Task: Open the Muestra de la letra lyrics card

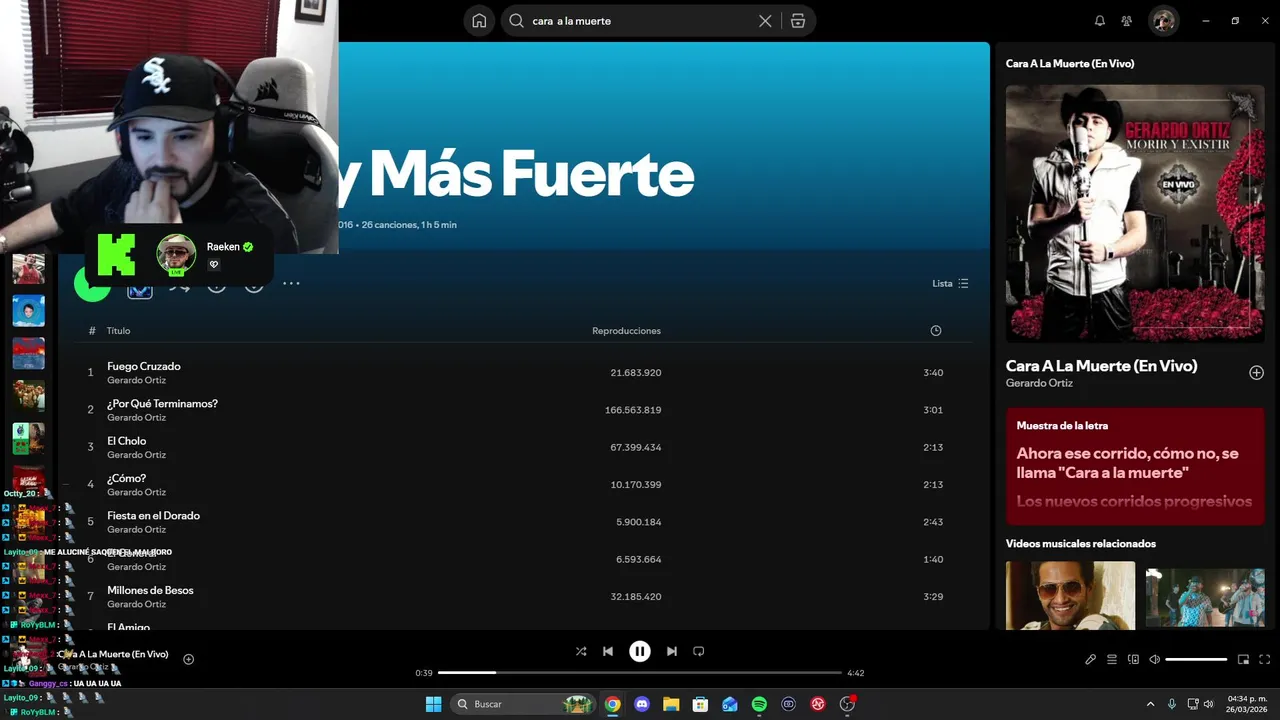Action: (1135, 466)
